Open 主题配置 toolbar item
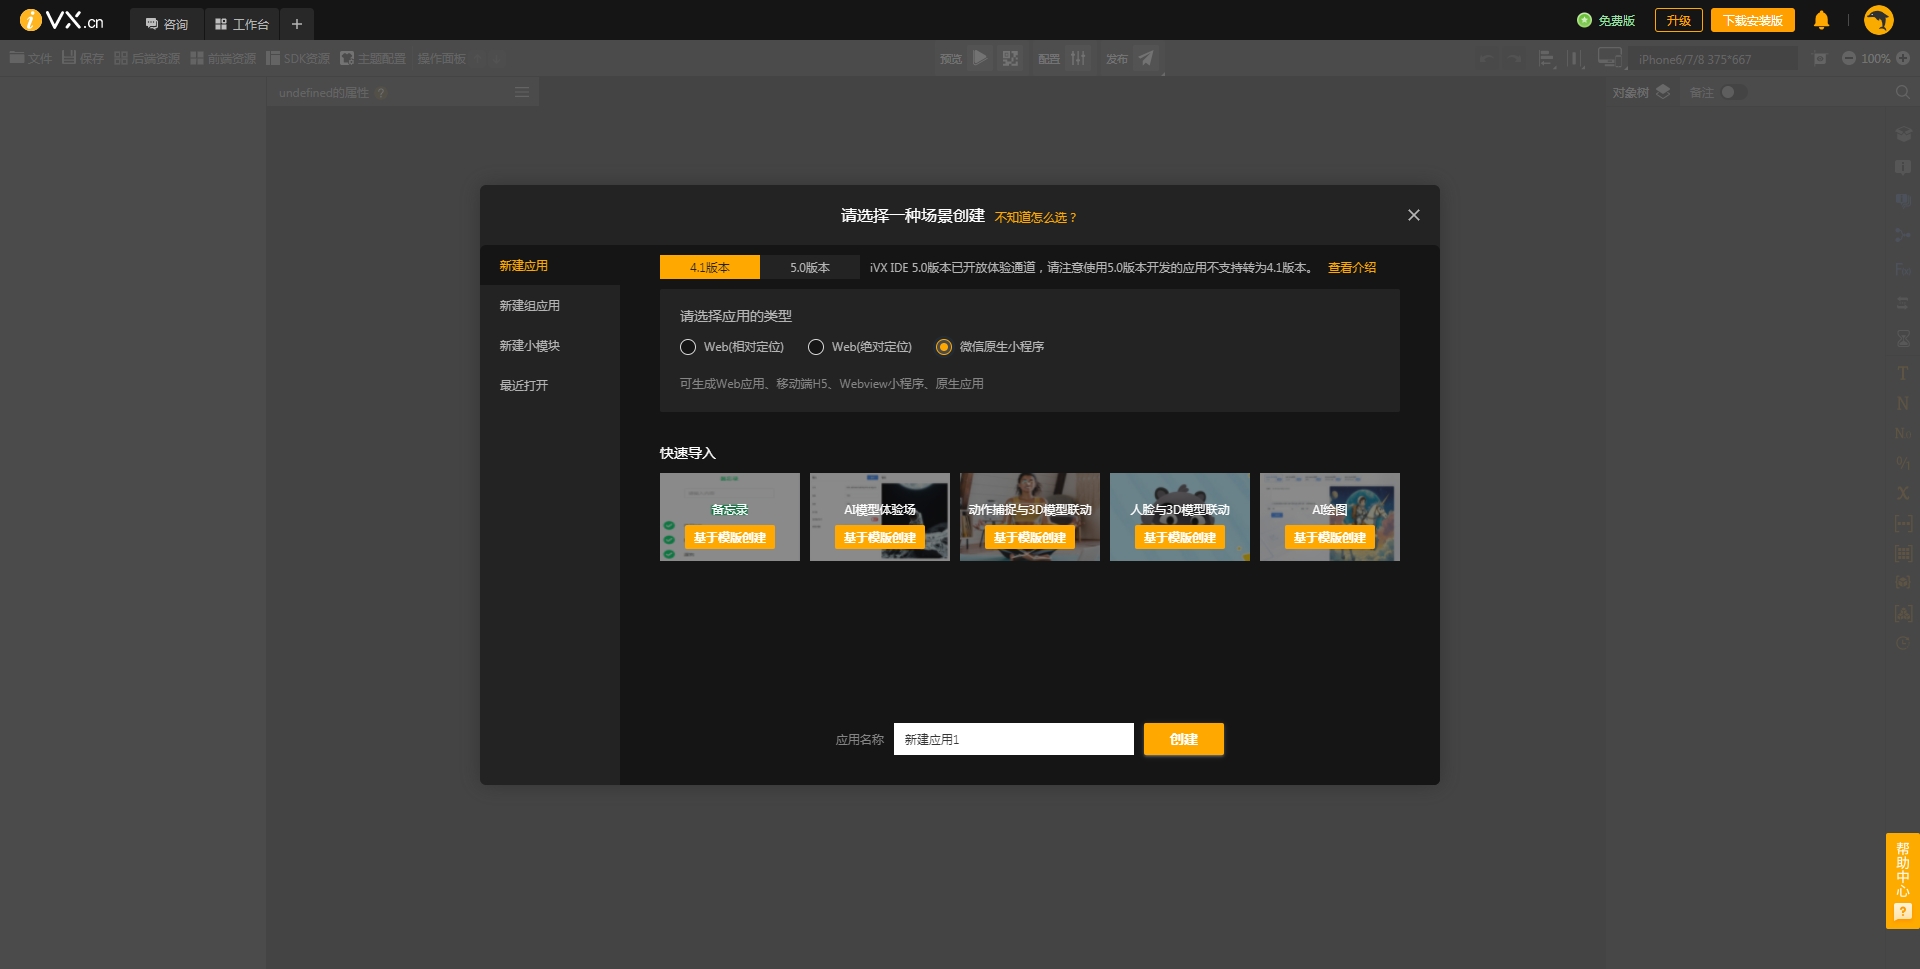This screenshot has width=1920, height=969. coord(373,58)
